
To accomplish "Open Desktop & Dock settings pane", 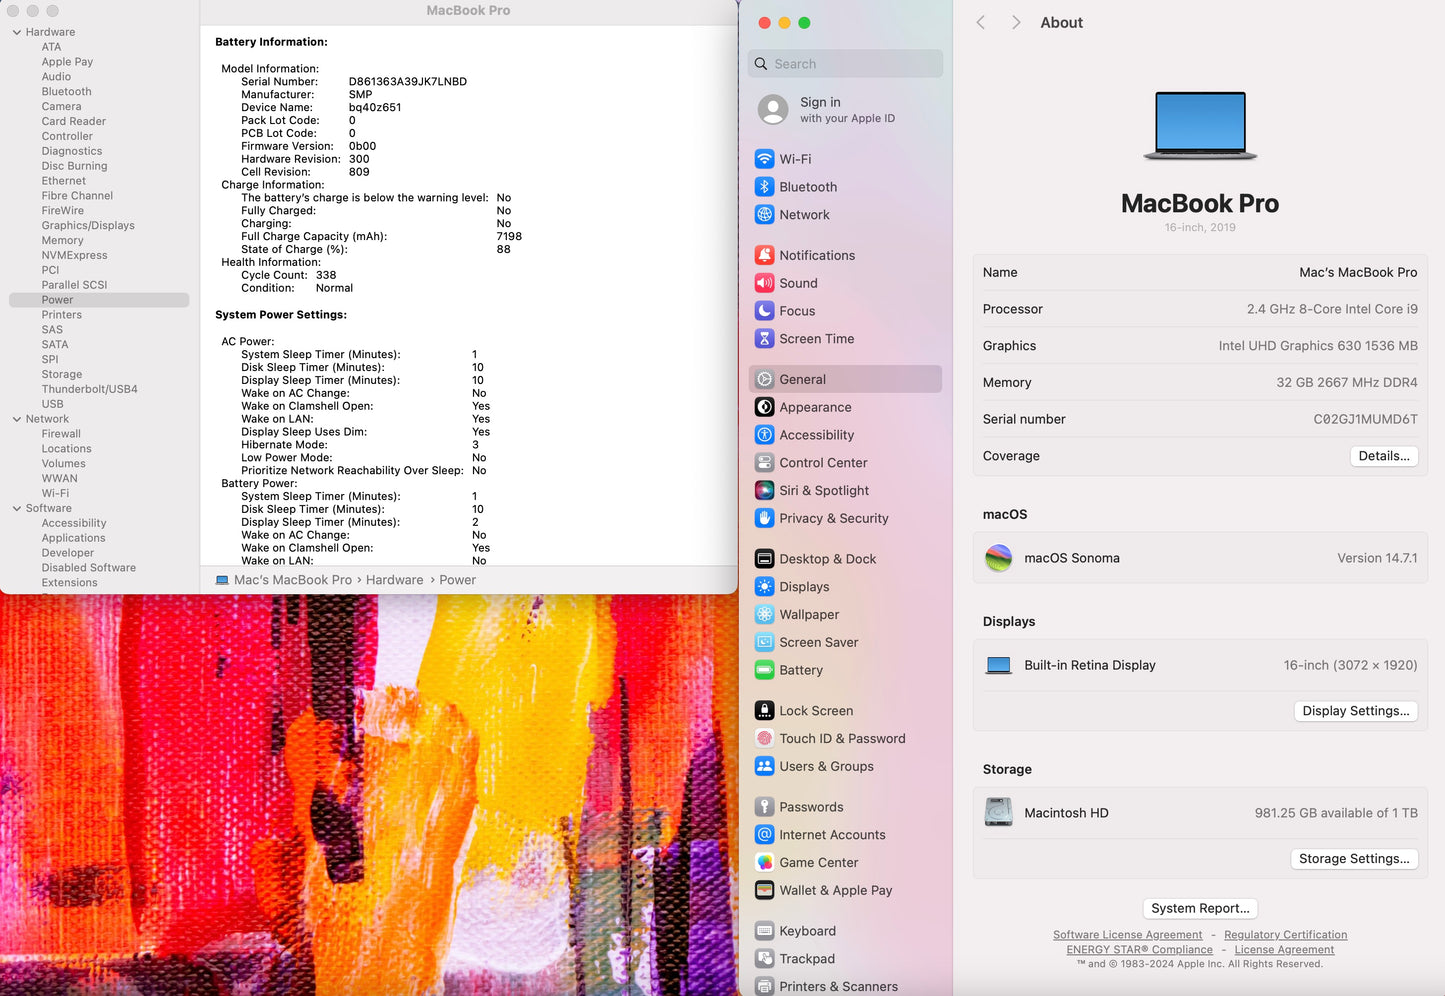I will click(x=827, y=559).
